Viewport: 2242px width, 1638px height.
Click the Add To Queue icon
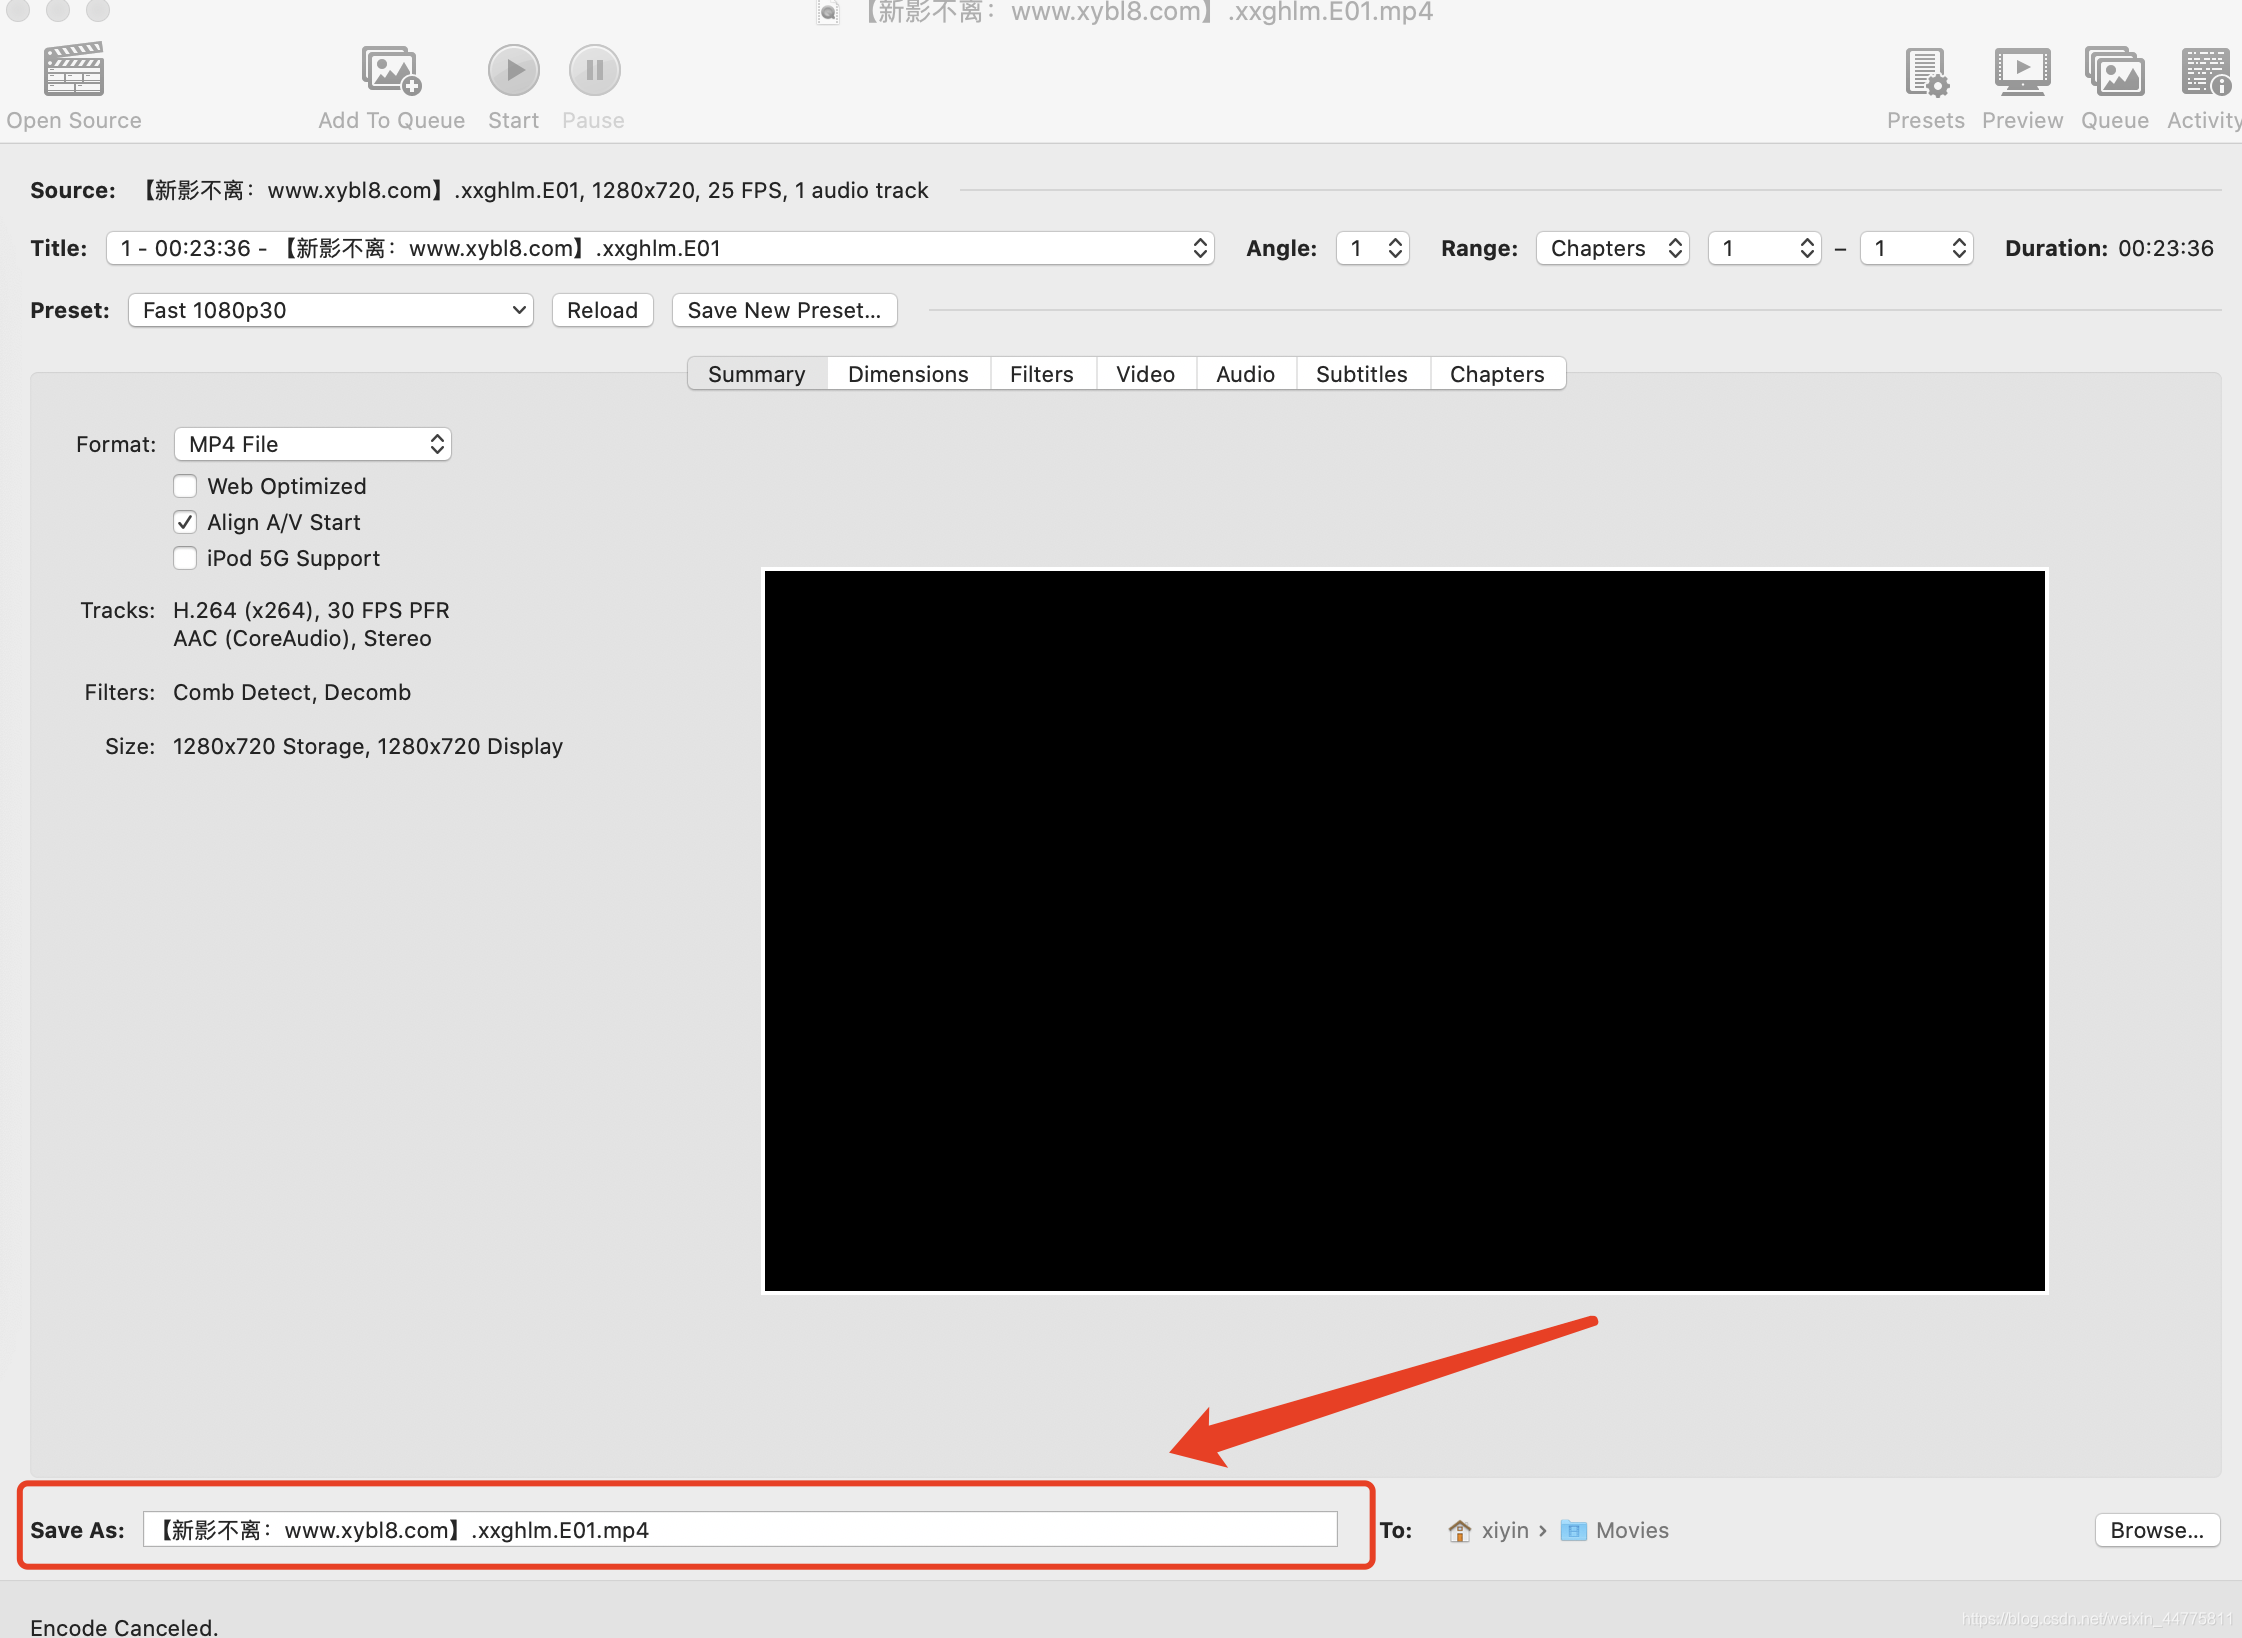click(x=391, y=70)
